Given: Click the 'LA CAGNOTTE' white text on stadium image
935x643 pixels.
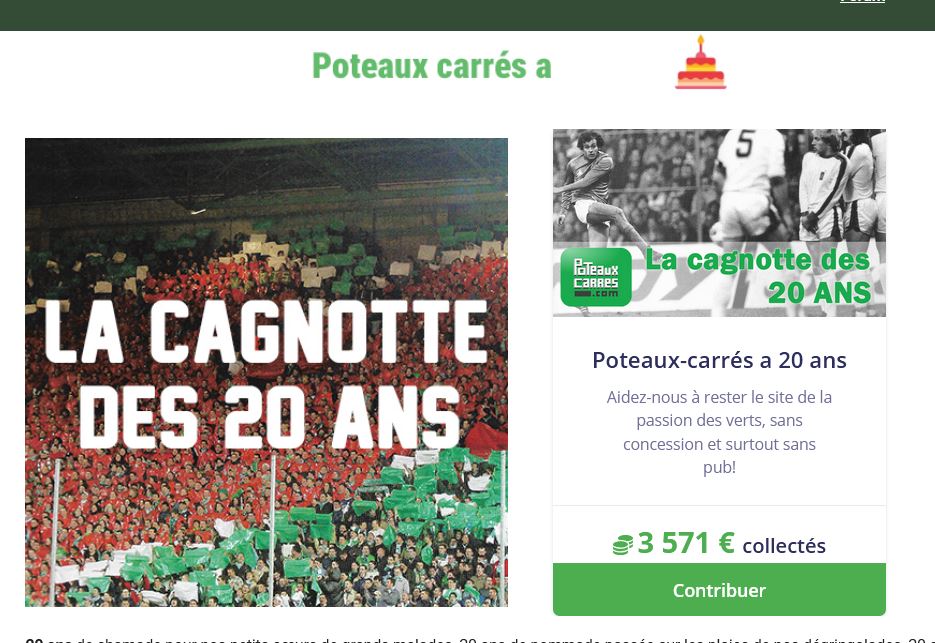Looking at the screenshot, I should pos(267,331).
